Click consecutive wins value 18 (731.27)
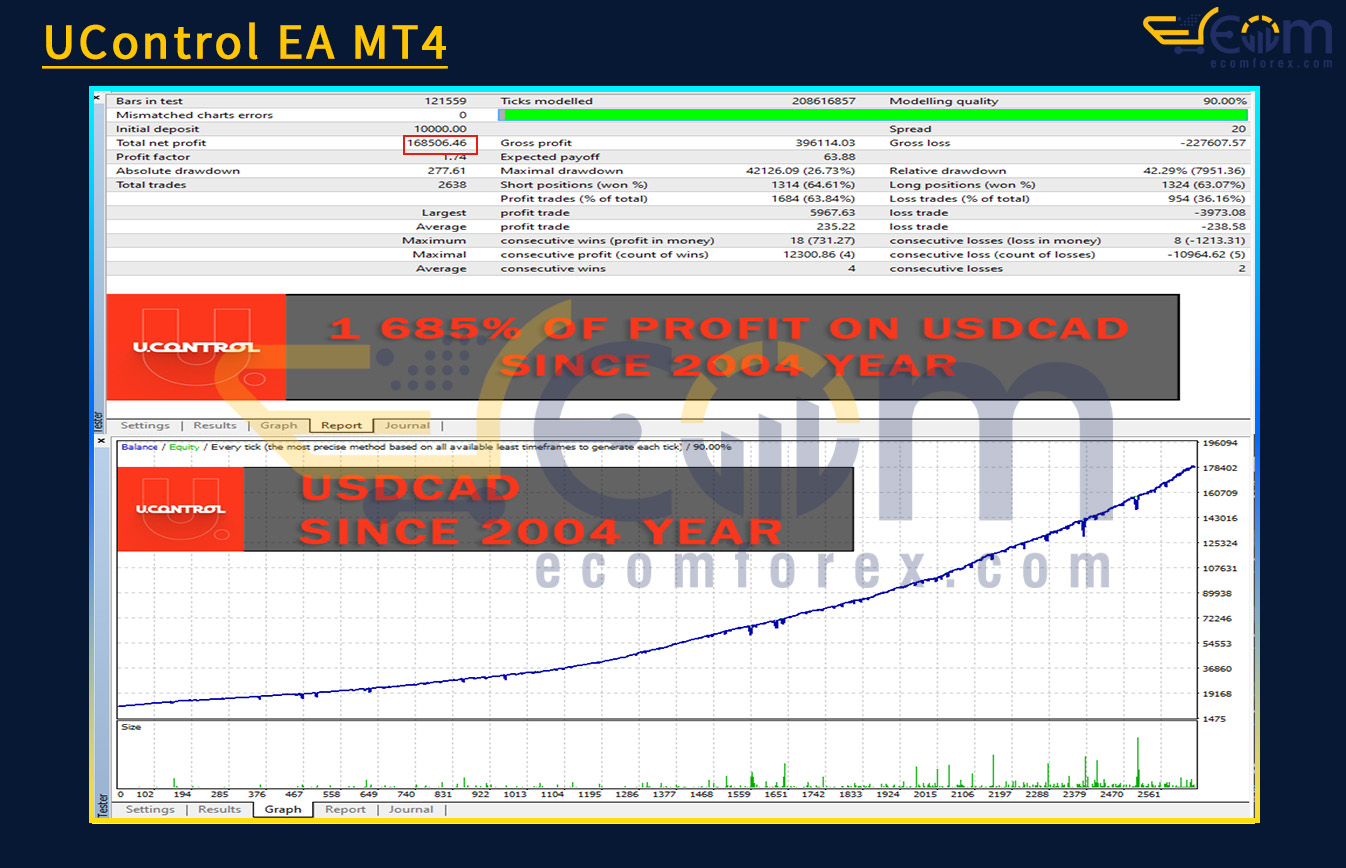Screen dimensions: 1346x868 pos(820,241)
